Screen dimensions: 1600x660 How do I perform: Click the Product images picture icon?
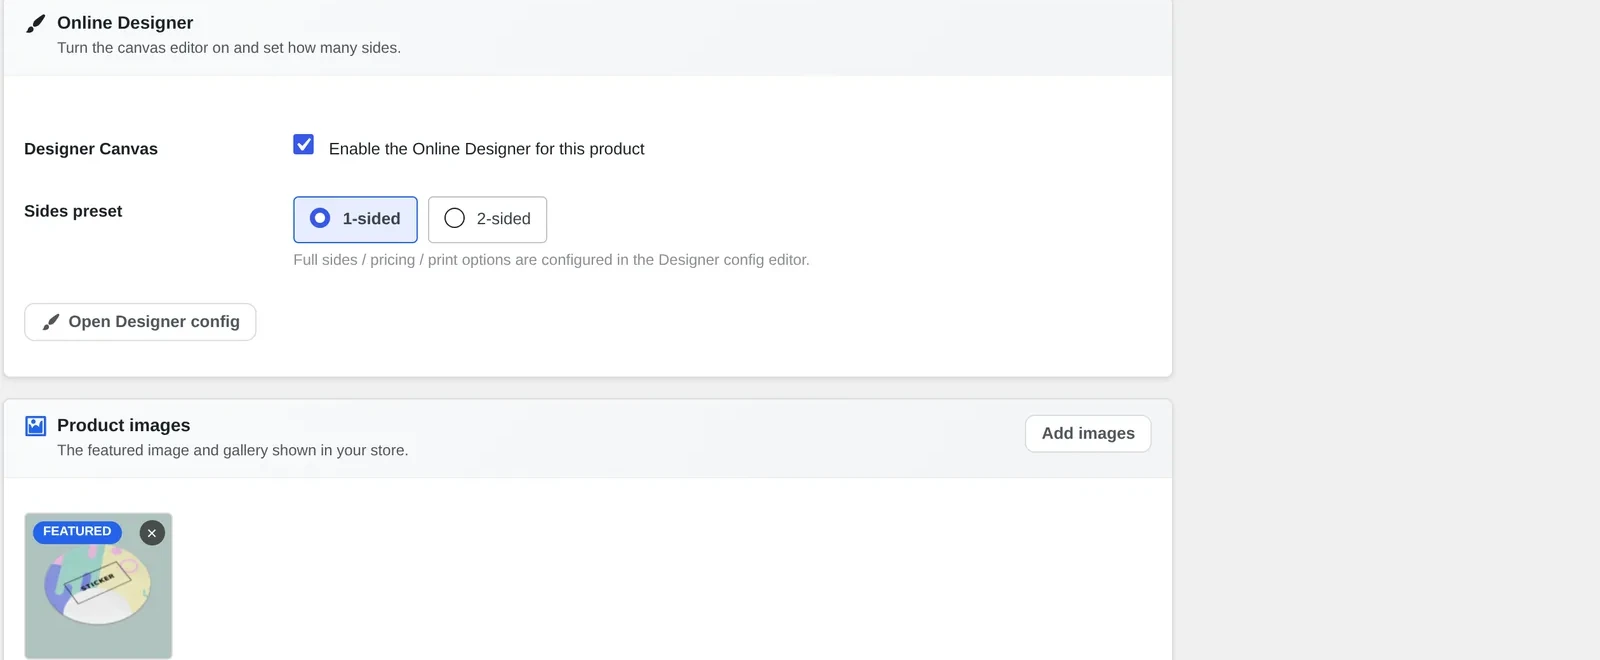pos(36,426)
